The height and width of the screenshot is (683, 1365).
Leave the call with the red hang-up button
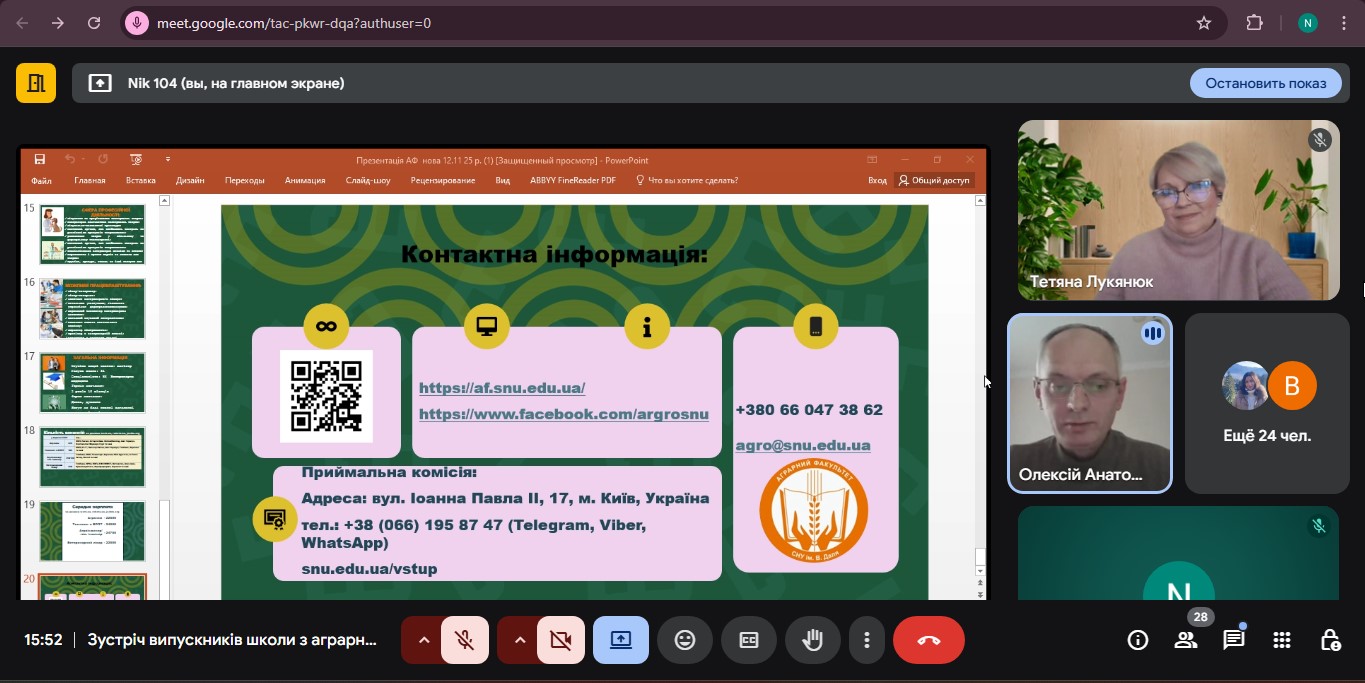coord(928,640)
